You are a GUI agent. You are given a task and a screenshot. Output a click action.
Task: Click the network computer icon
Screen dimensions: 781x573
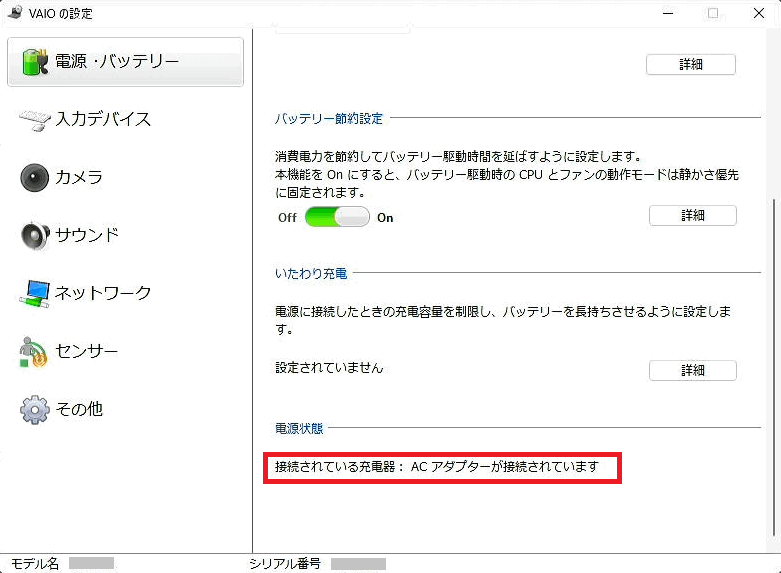(34, 293)
